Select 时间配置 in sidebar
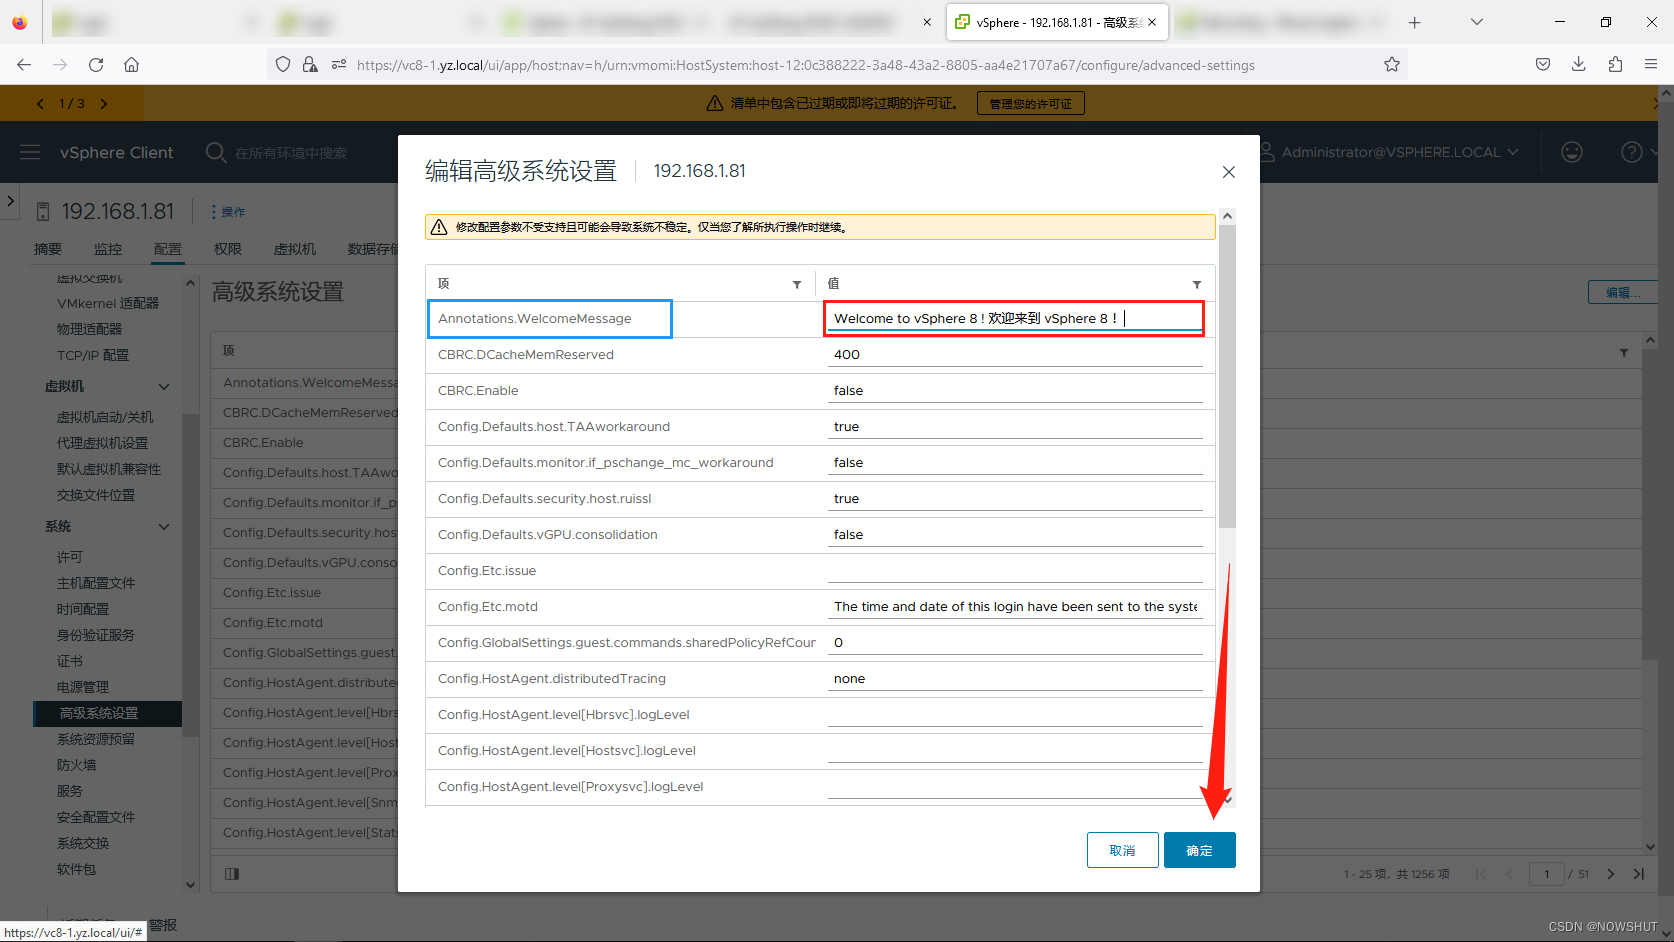1674x942 pixels. pos(83,609)
